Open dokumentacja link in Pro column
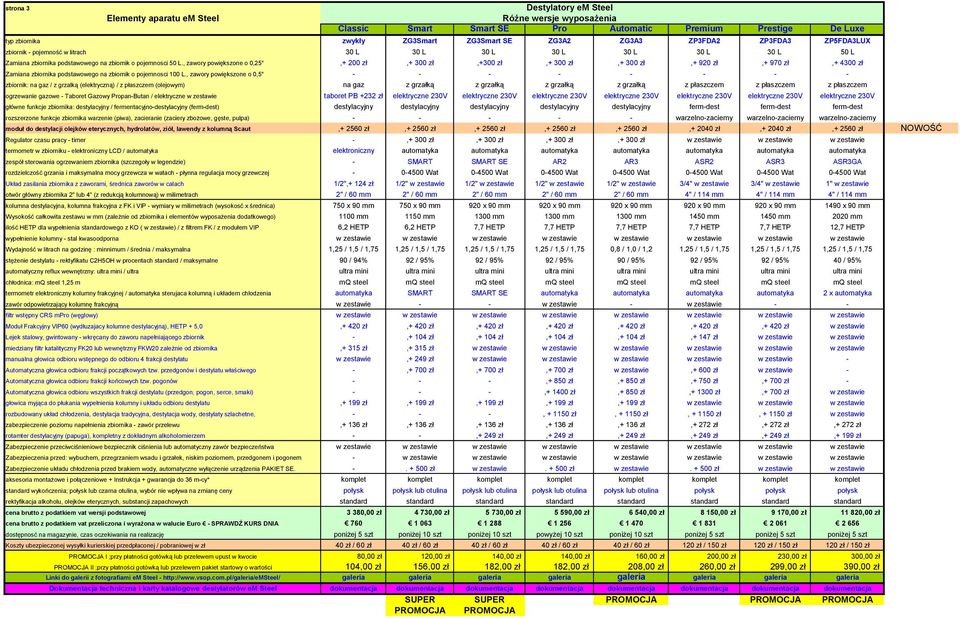The width and height of the screenshot is (960, 619). click(559, 588)
